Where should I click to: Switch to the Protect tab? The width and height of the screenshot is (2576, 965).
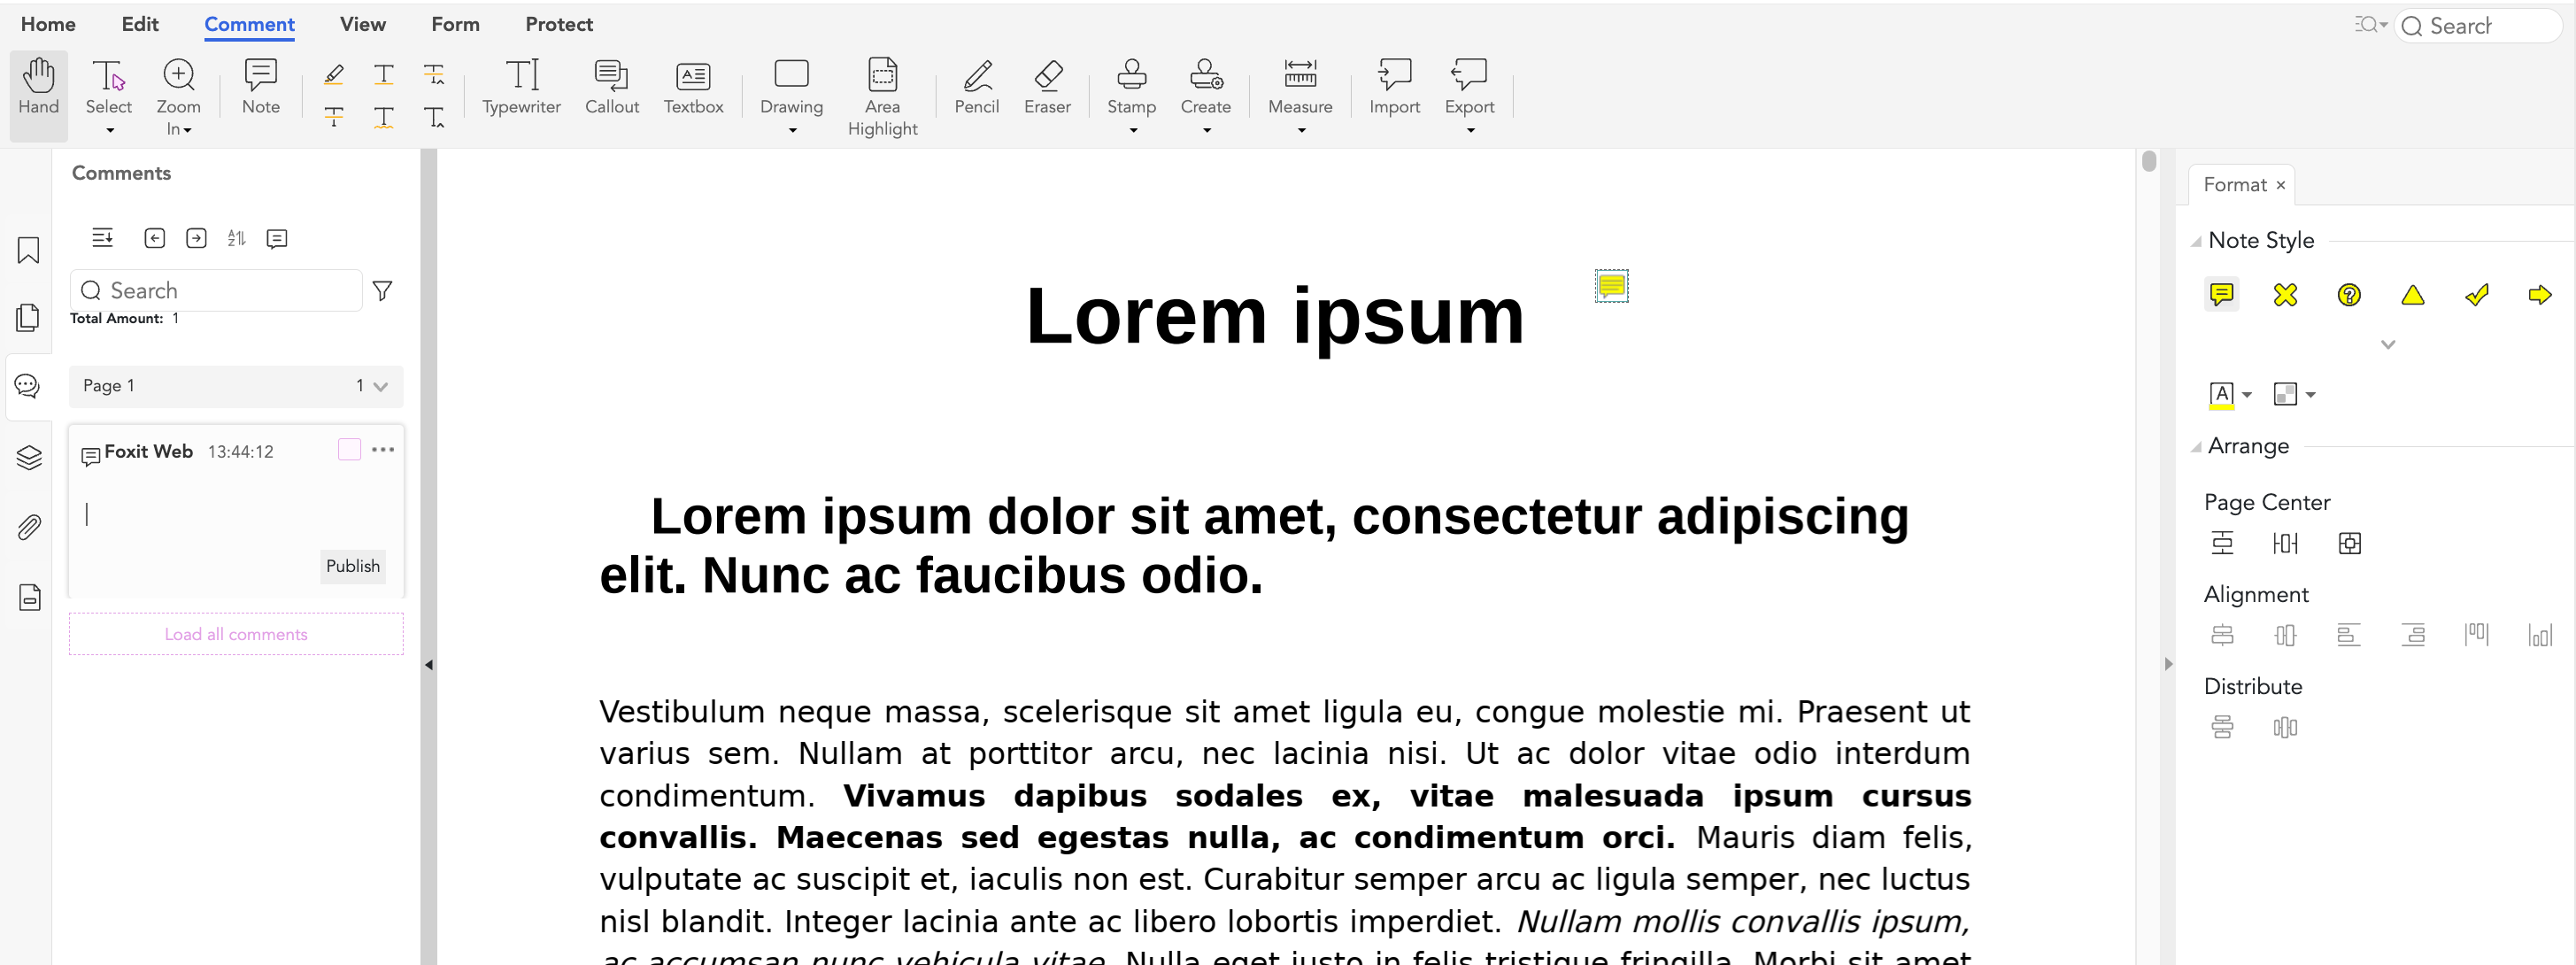(559, 25)
